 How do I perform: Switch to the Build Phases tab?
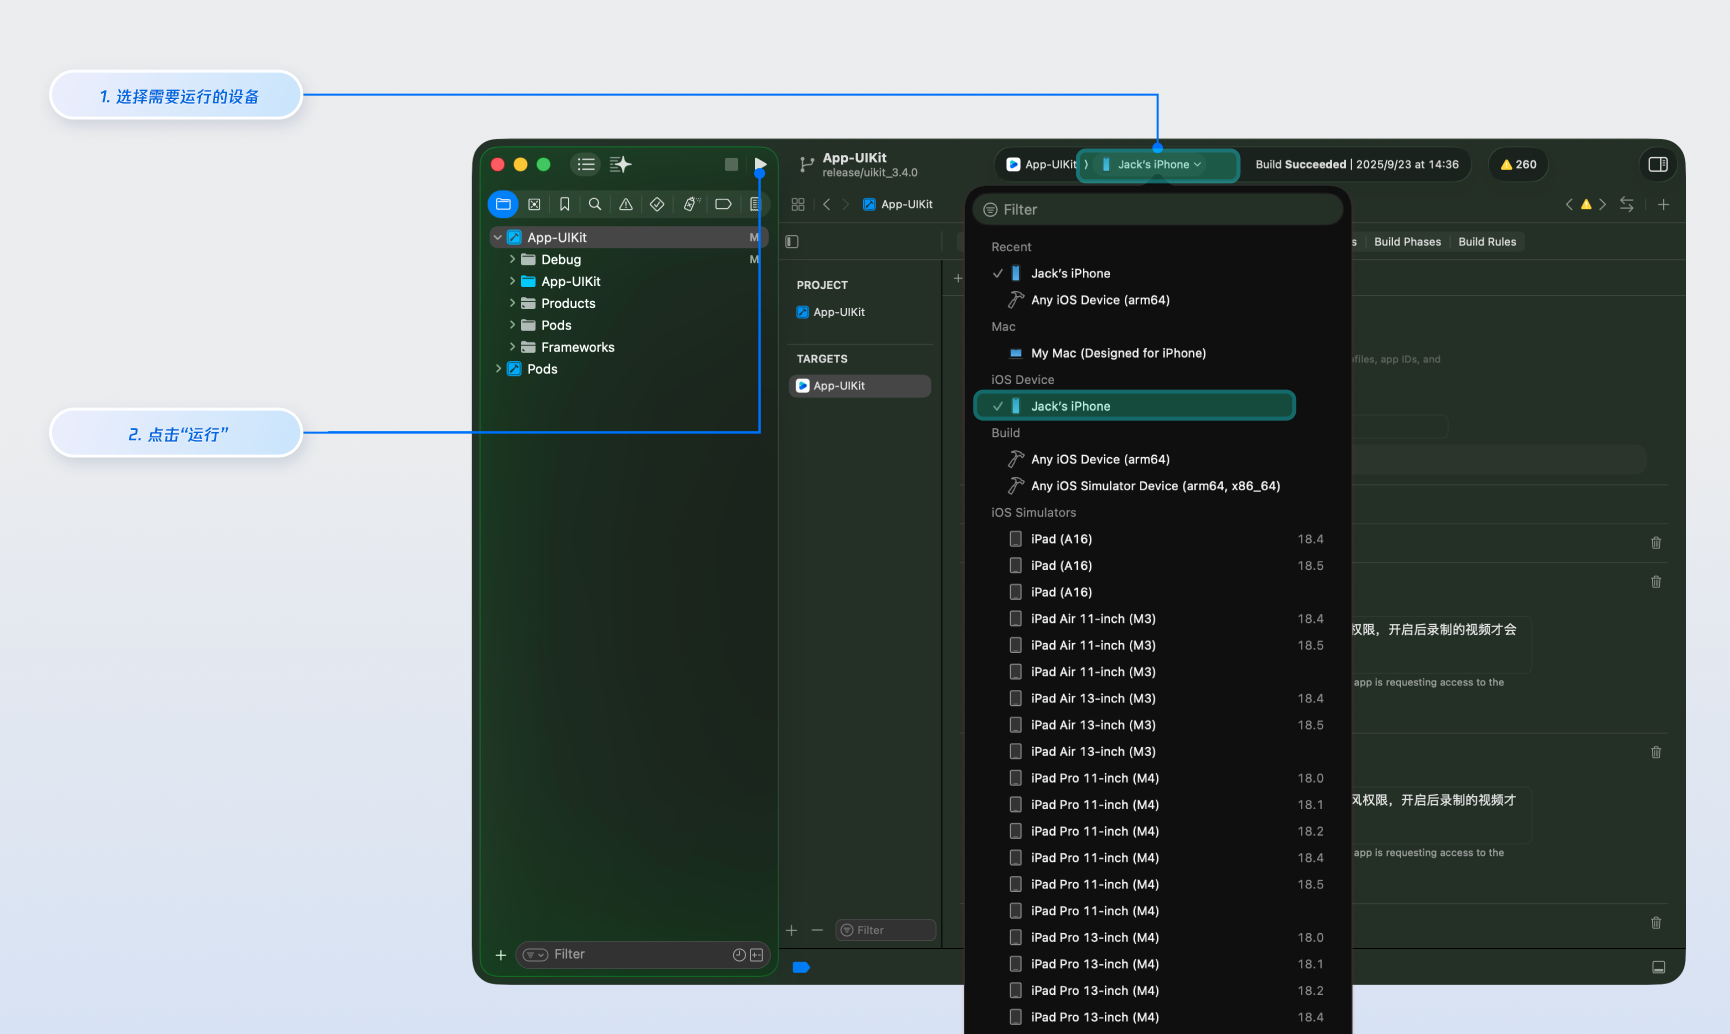pos(1407,242)
